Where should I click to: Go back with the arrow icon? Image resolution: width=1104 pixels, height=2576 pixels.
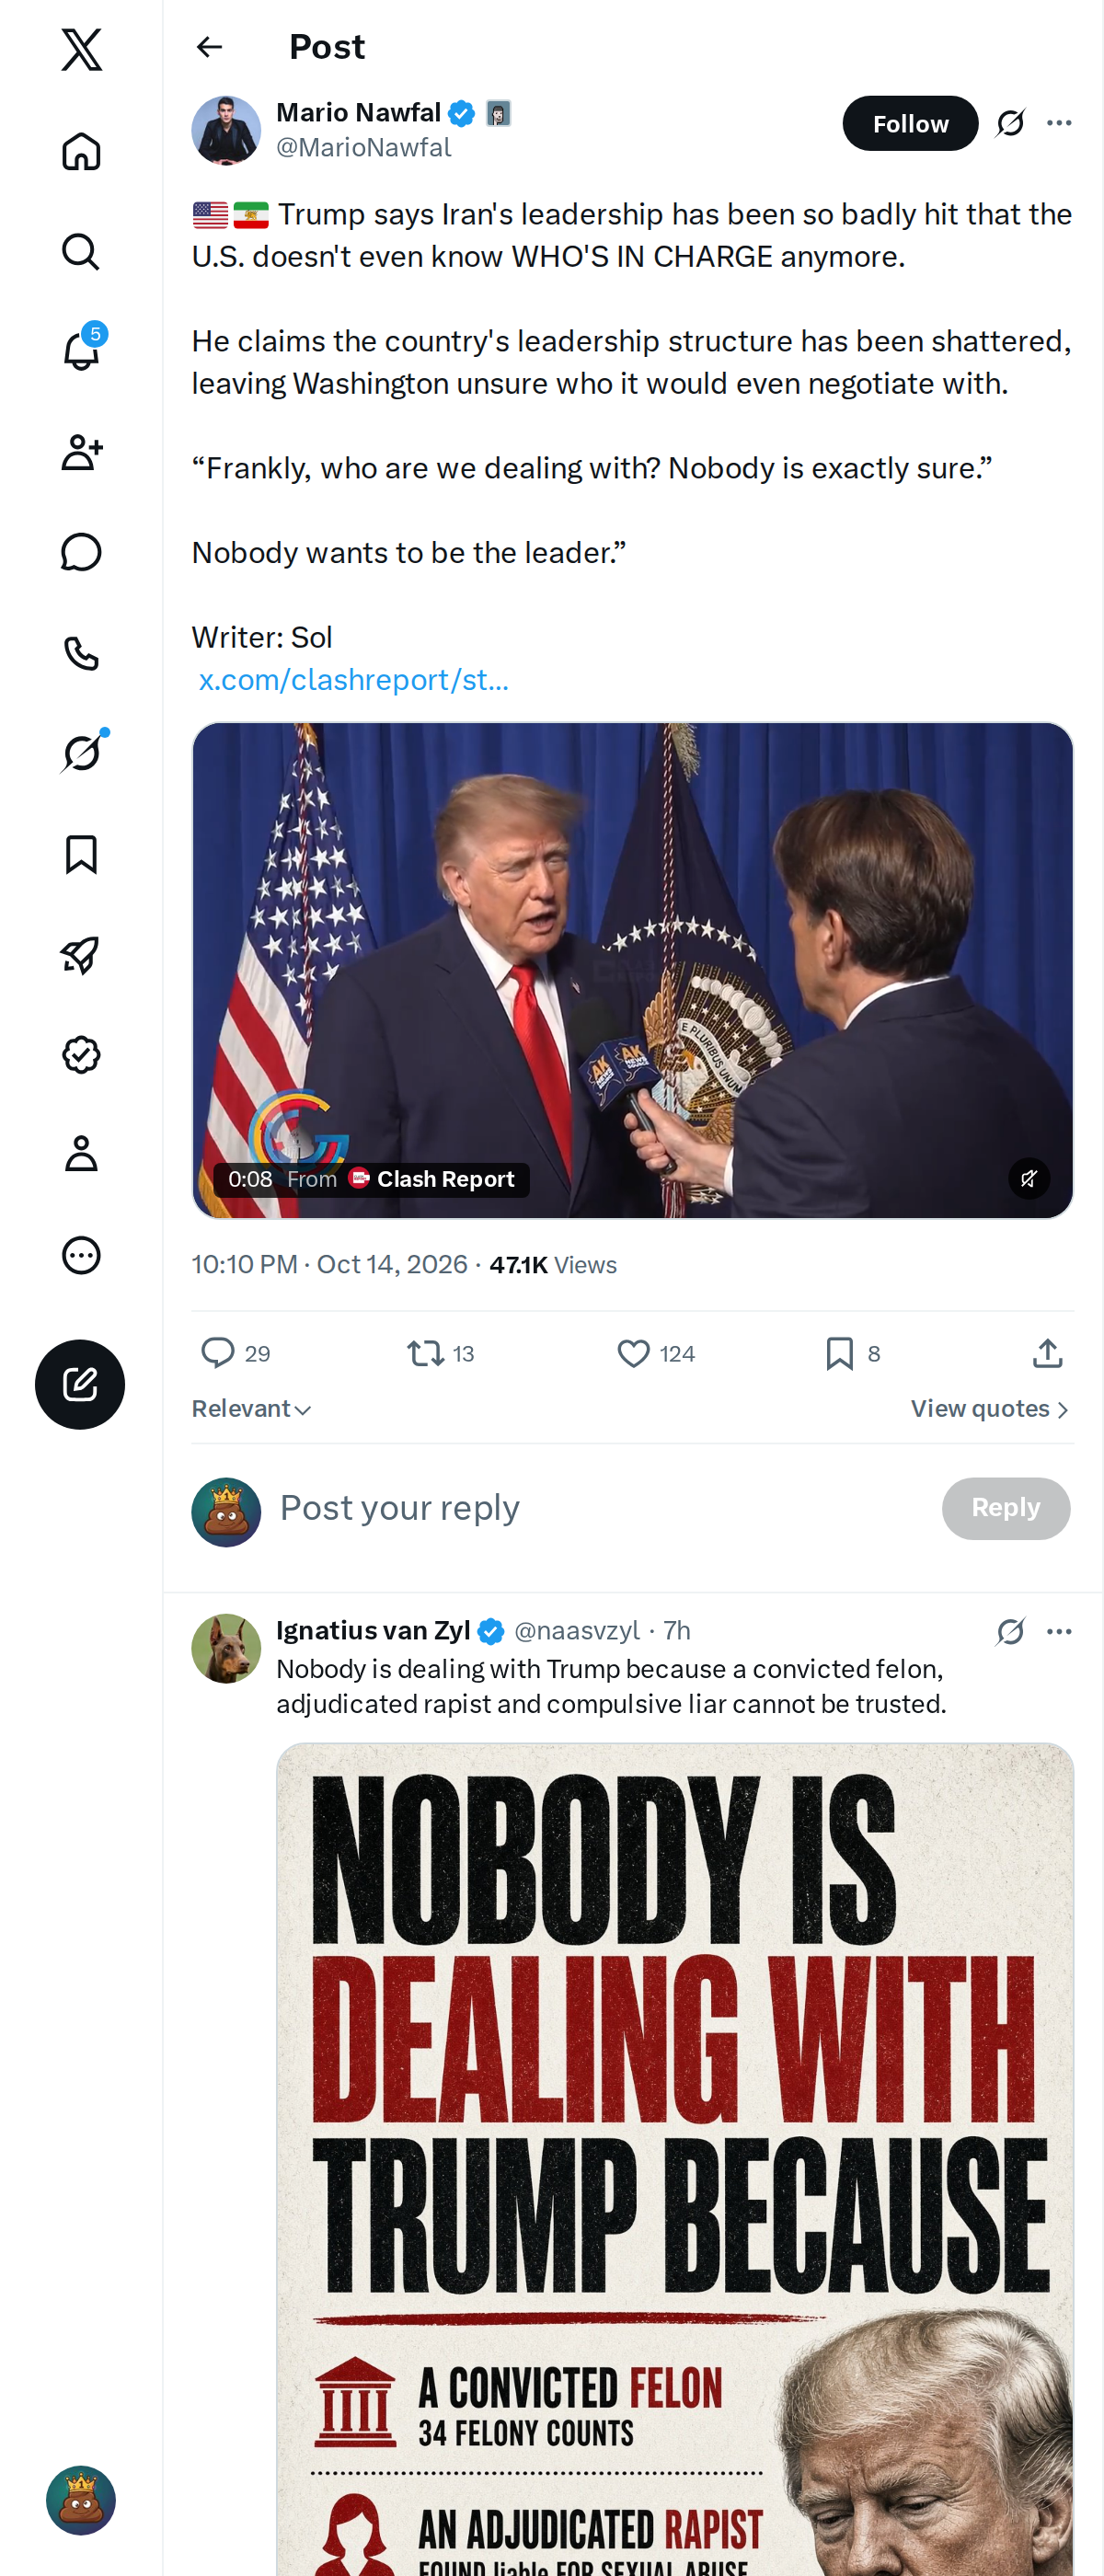[209, 47]
